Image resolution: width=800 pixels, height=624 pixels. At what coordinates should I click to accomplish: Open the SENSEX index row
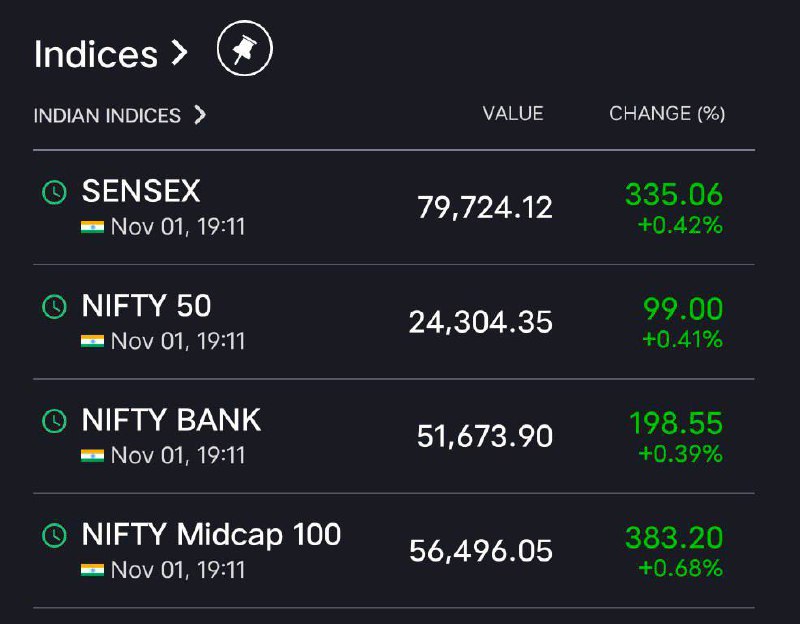coord(394,208)
